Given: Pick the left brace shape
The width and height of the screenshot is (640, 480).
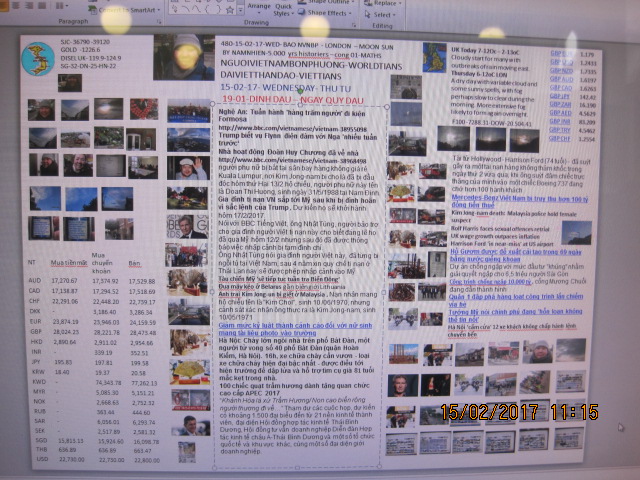Looking at the screenshot, I should (x=208, y=9).
